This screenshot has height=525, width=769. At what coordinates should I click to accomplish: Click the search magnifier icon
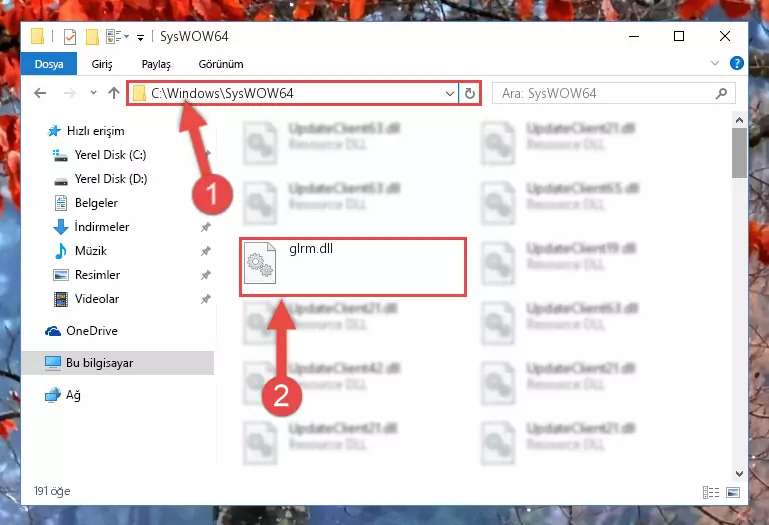click(x=721, y=93)
